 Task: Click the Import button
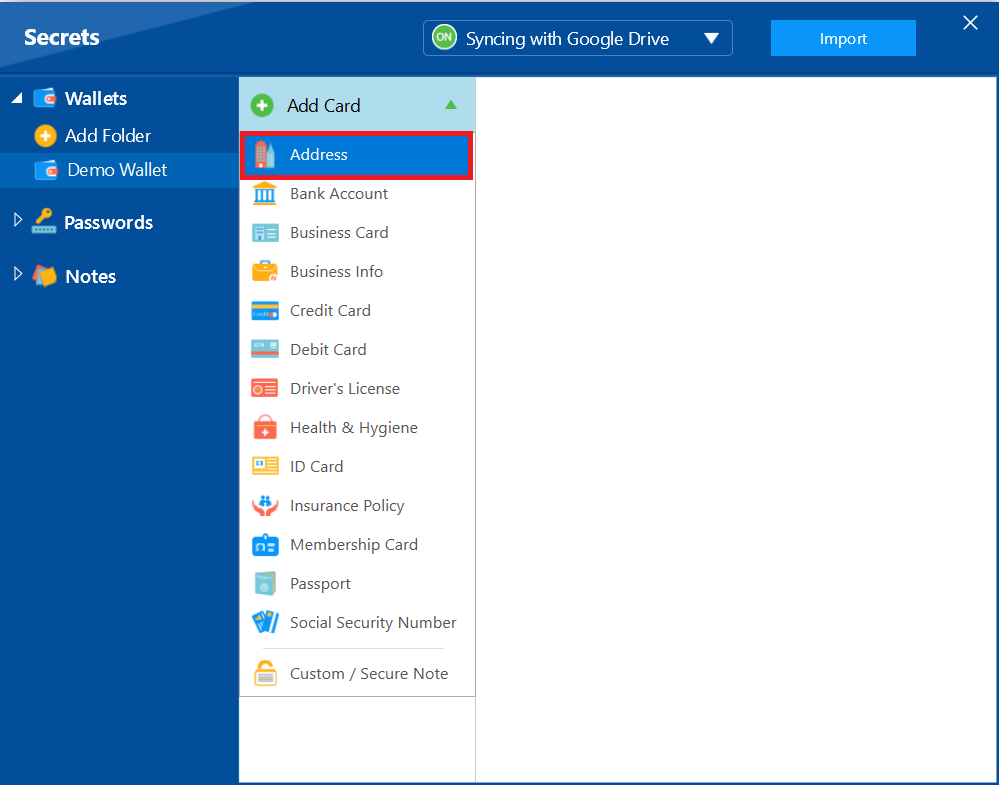tap(843, 38)
